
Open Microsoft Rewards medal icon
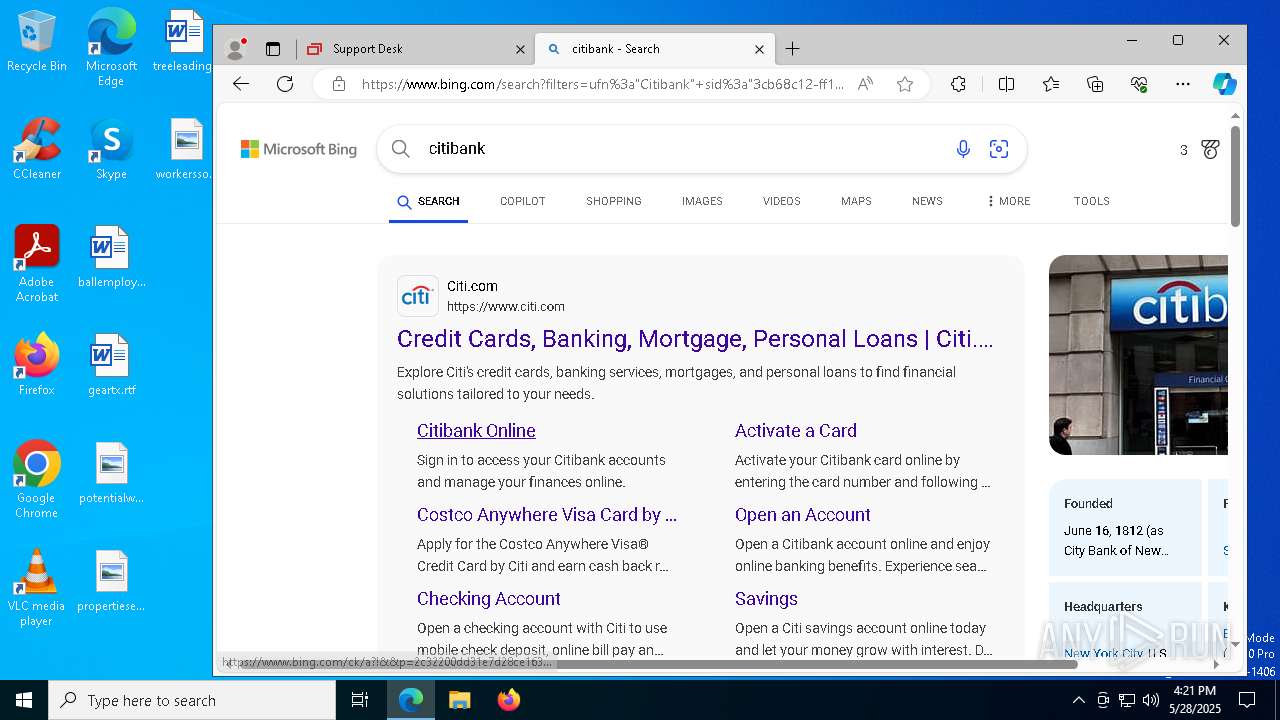tap(1210, 149)
